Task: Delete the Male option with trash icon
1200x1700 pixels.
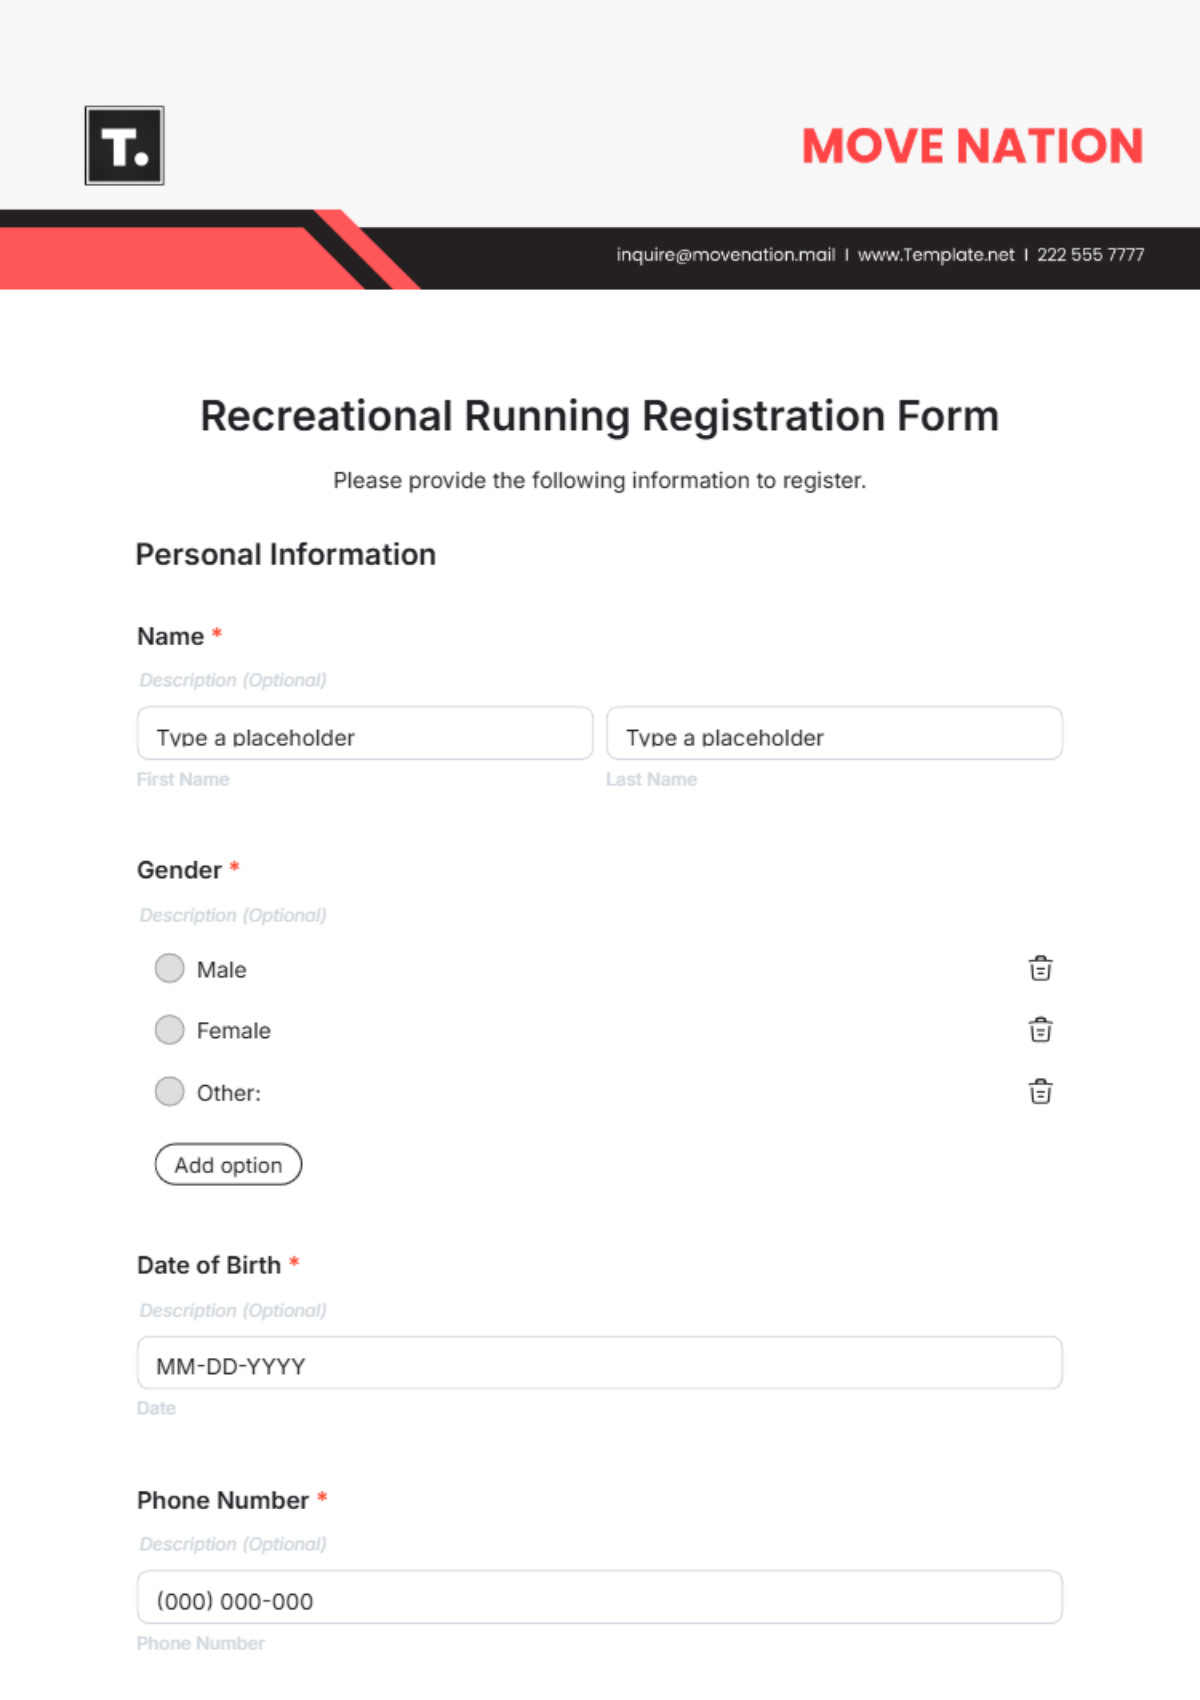Action: click(1040, 968)
